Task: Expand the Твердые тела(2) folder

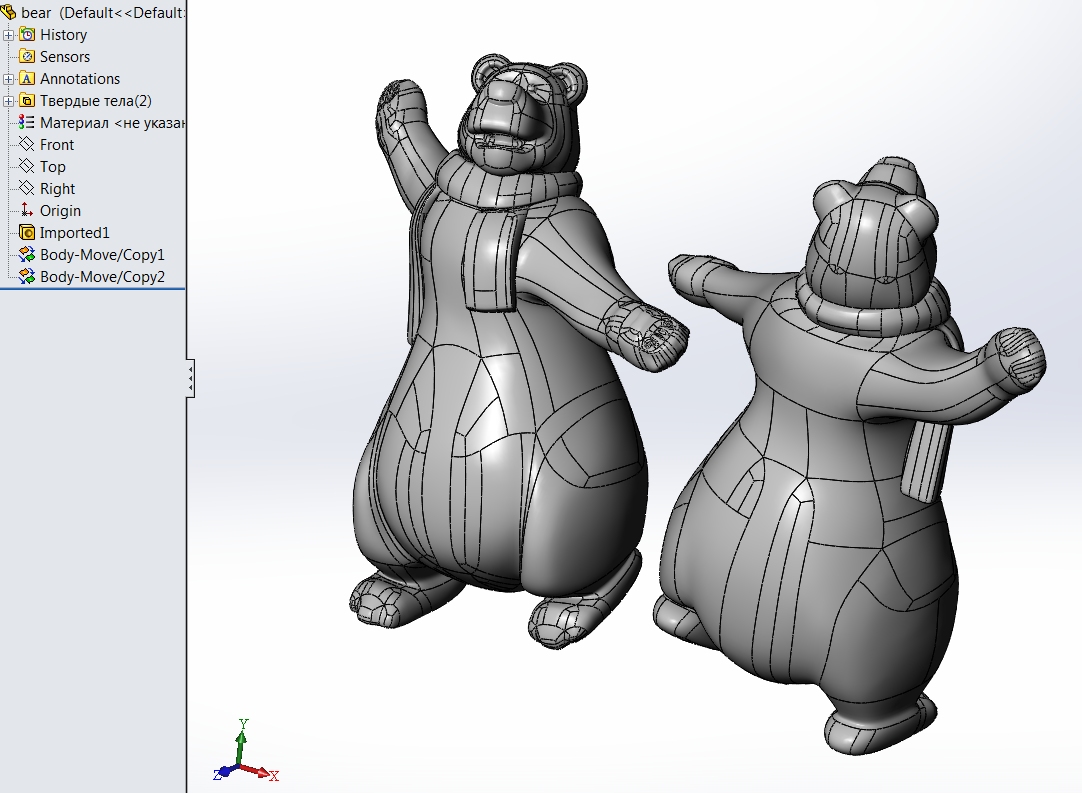Action: pyautogui.click(x=8, y=100)
